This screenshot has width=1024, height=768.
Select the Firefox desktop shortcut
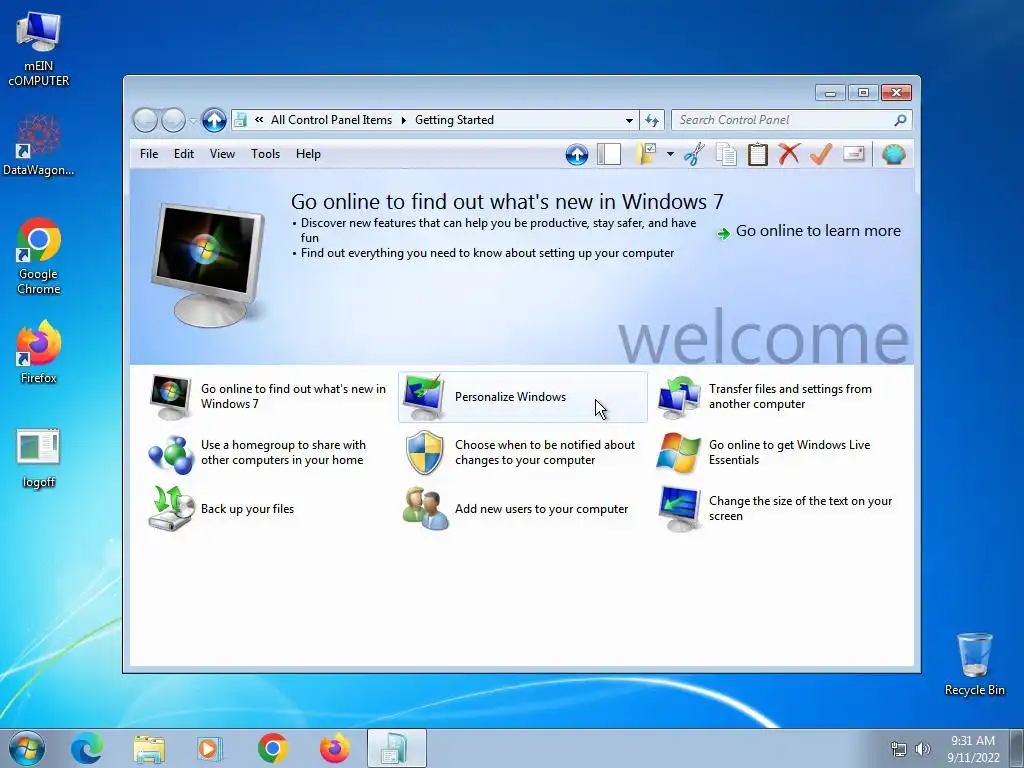(x=39, y=353)
